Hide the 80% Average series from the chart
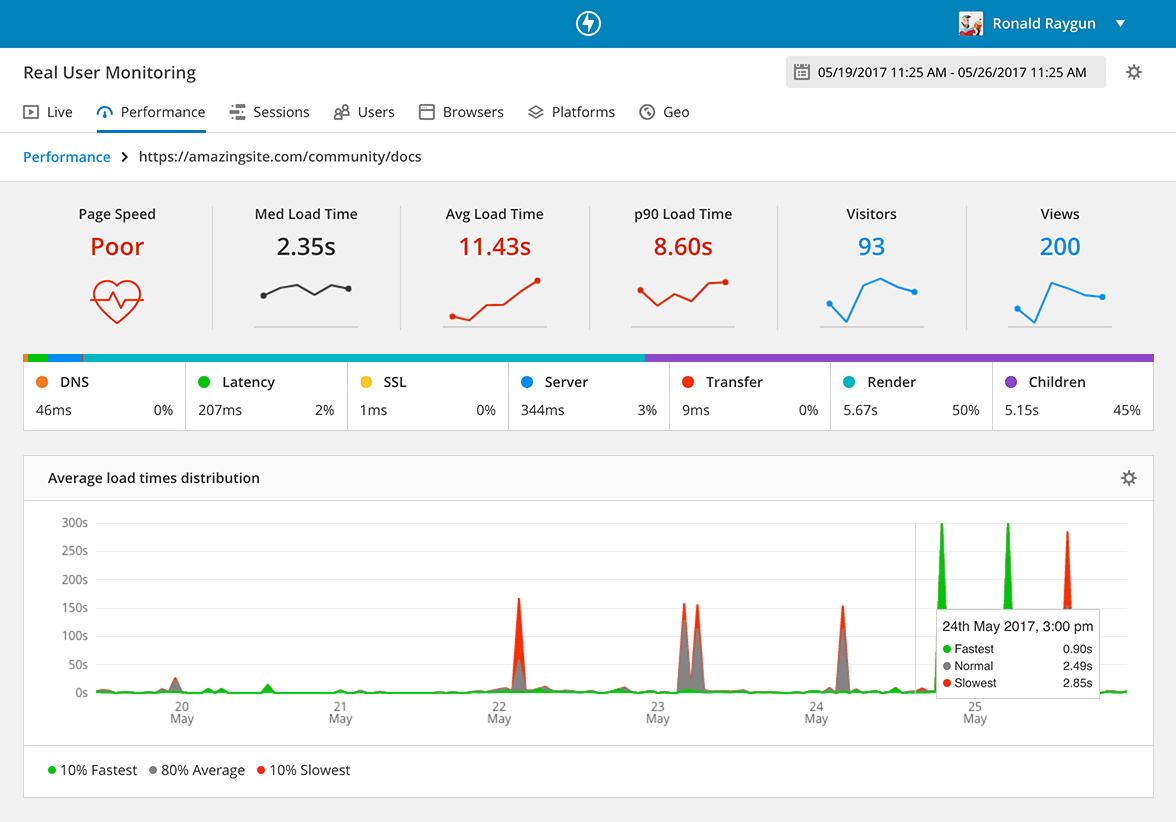Image resolution: width=1176 pixels, height=822 pixels. [x=196, y=770]
